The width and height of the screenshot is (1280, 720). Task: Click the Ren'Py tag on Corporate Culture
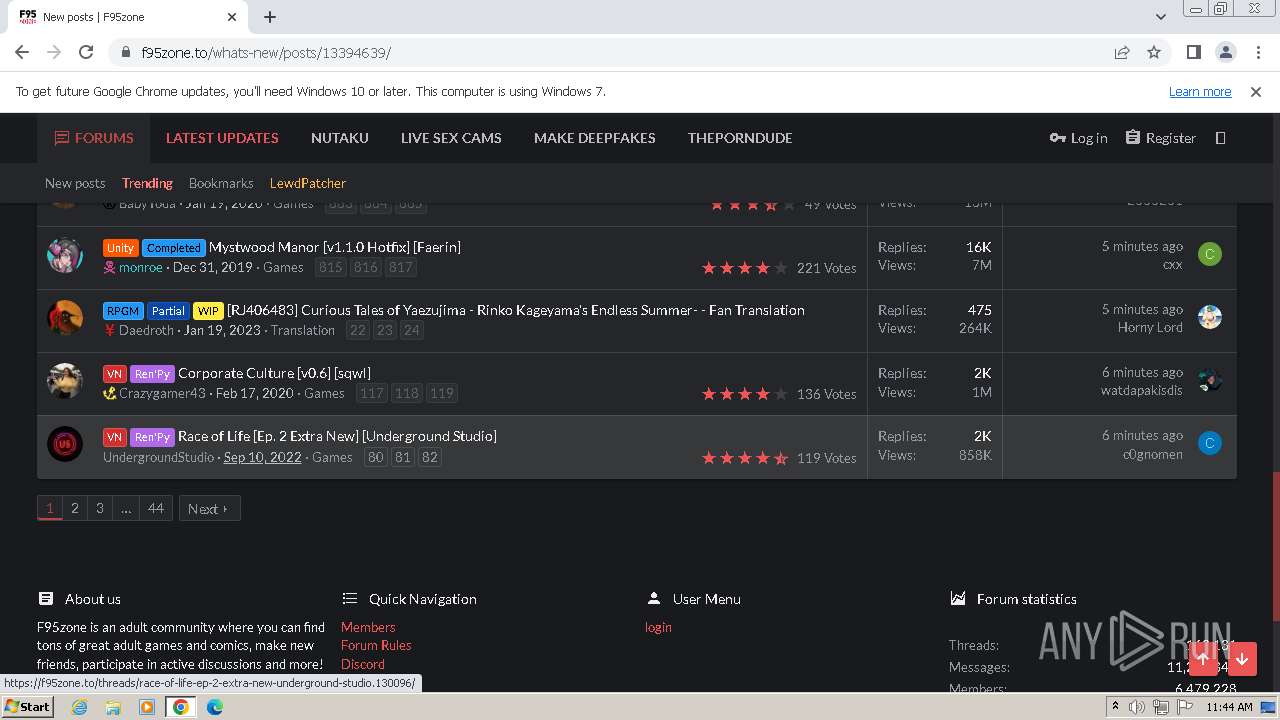152,374
